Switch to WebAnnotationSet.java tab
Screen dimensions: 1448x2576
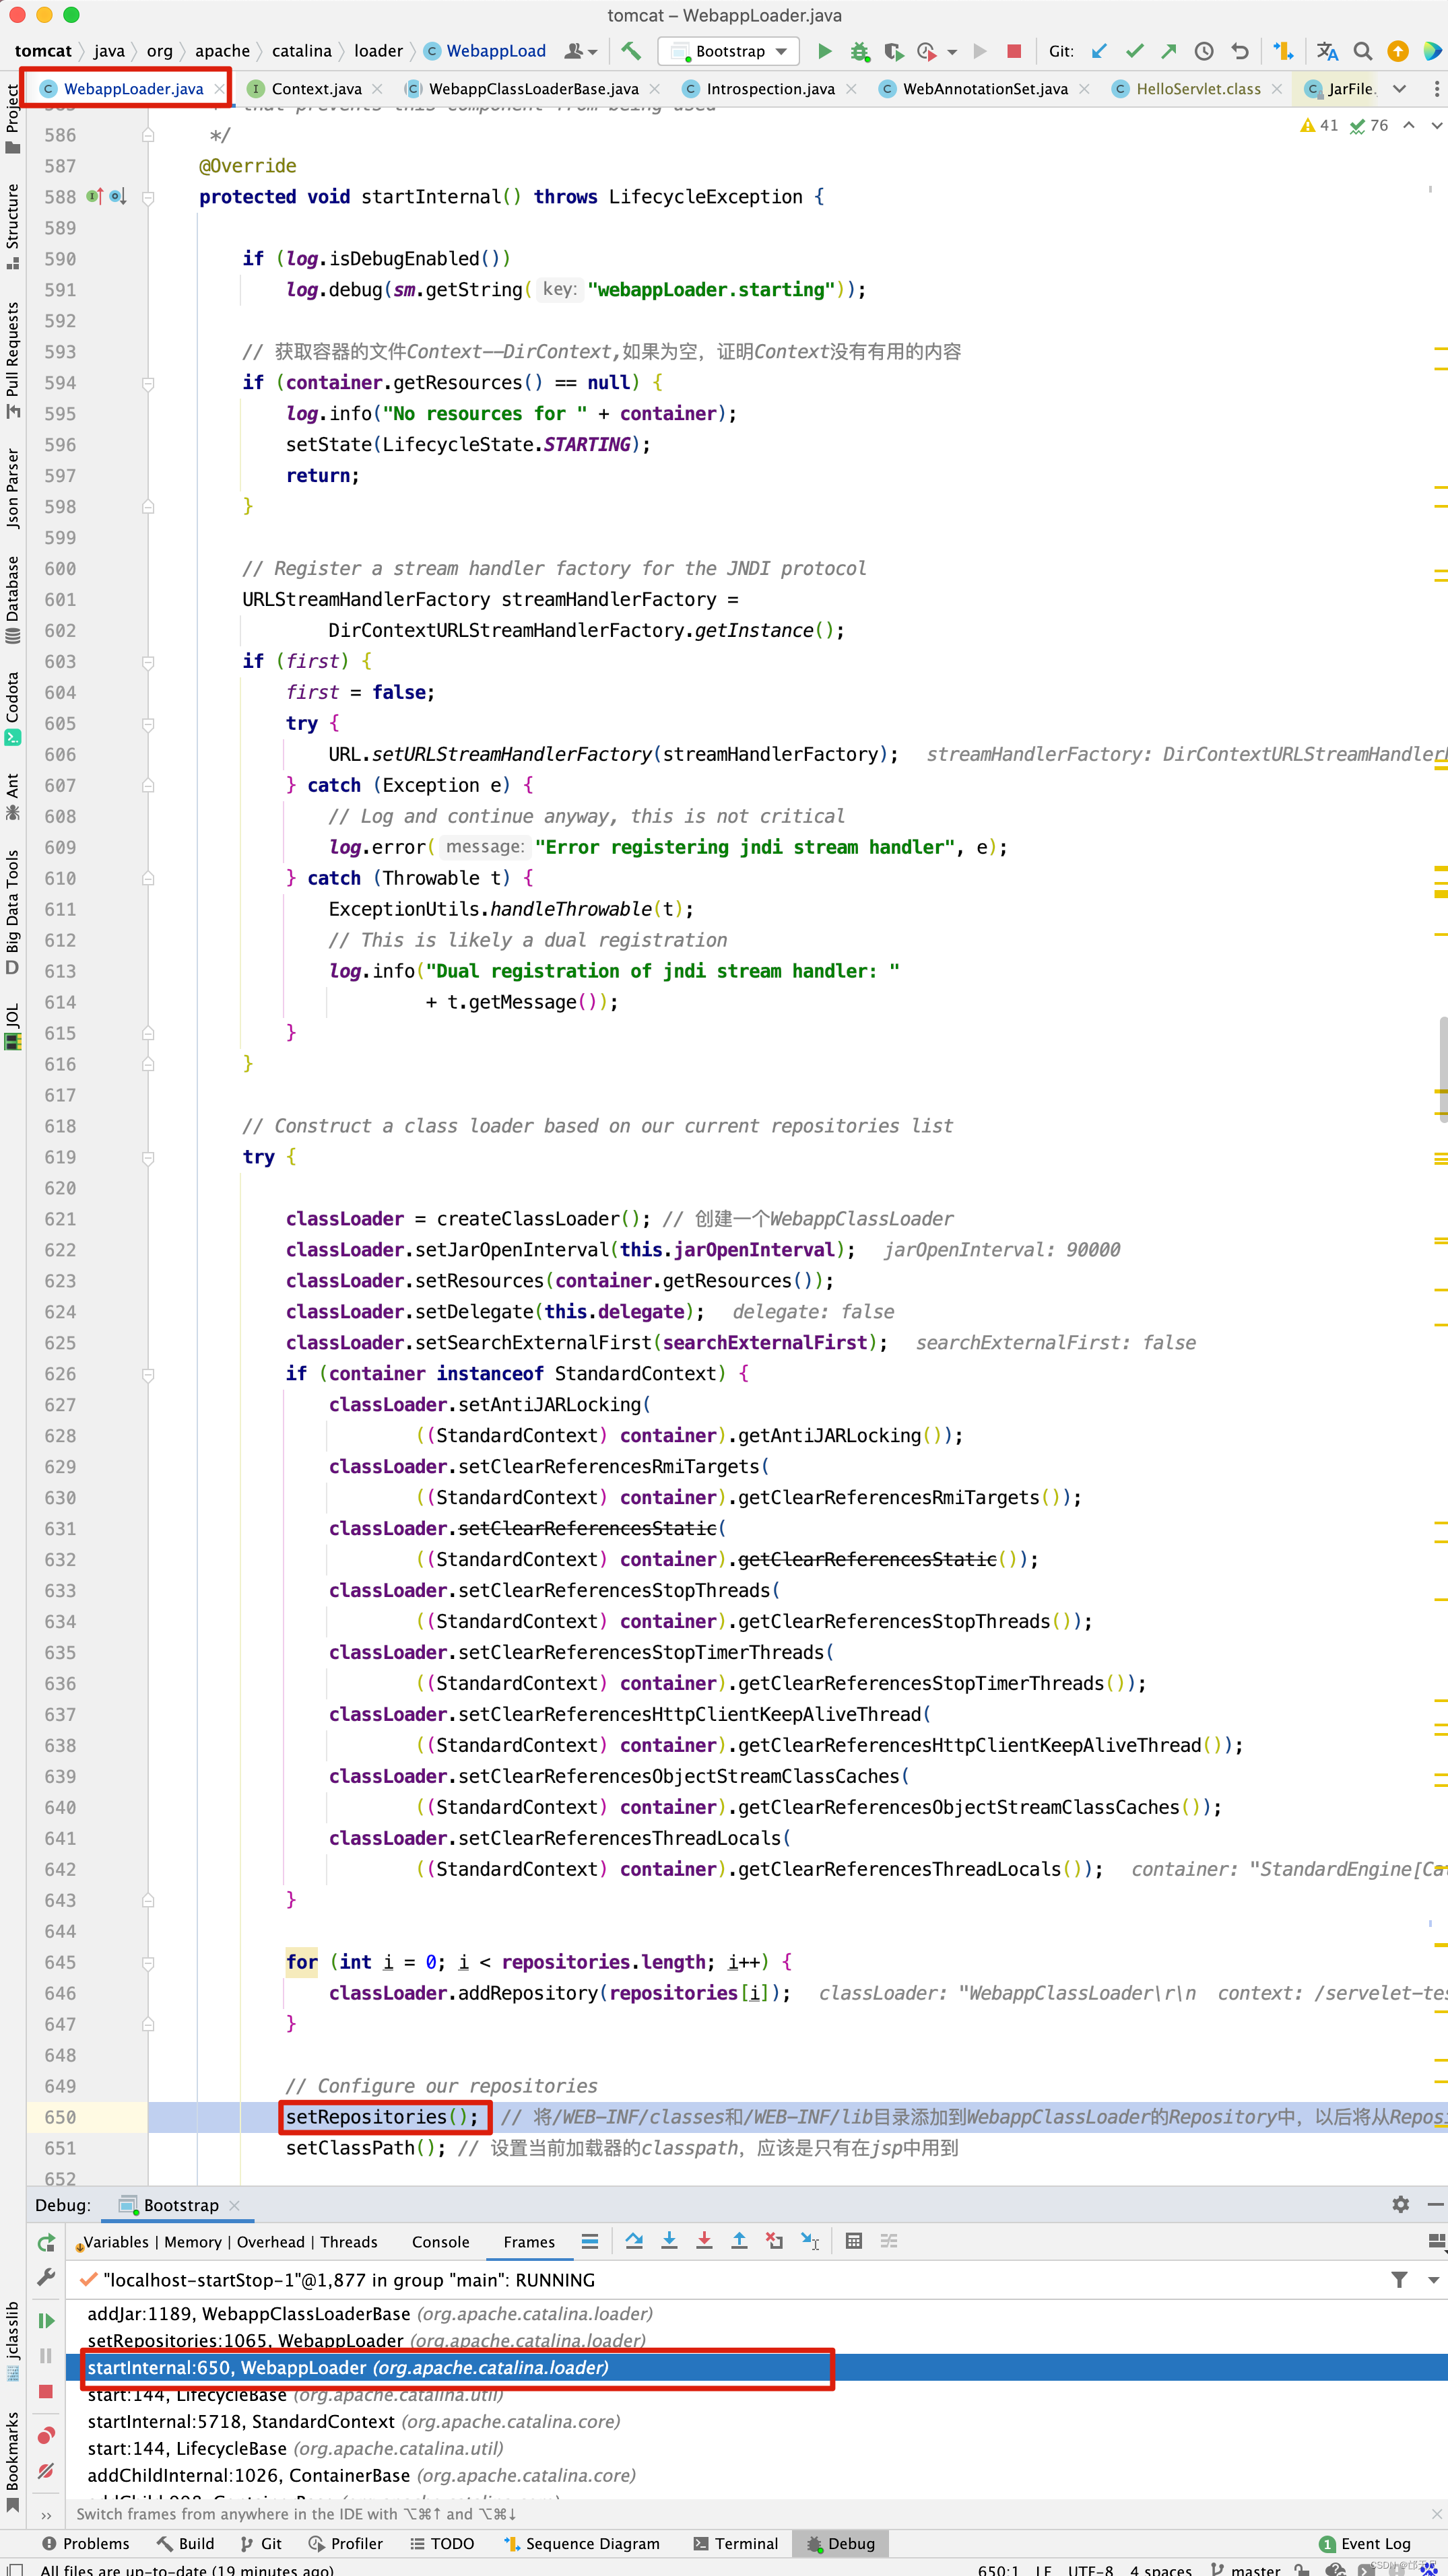pyautogui.click(x=985, y=89)
